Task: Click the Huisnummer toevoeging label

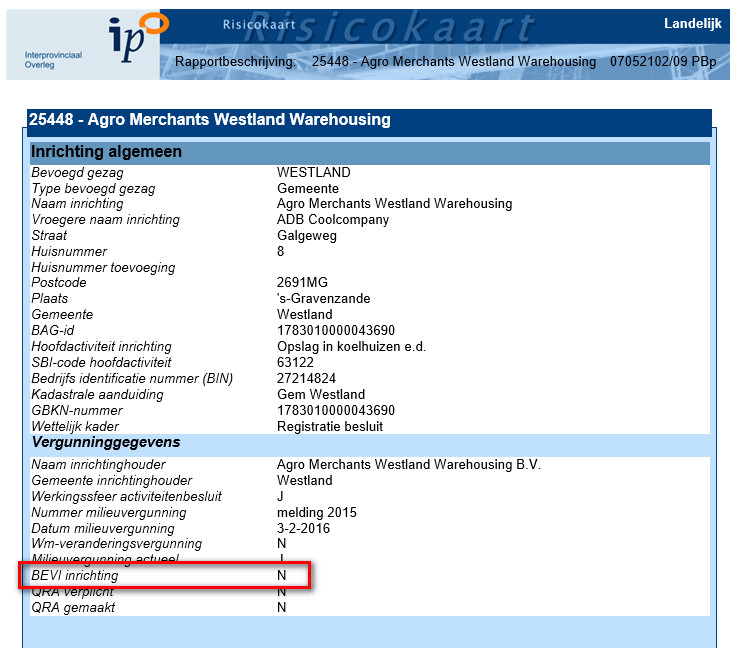Action: pos(103,267)
